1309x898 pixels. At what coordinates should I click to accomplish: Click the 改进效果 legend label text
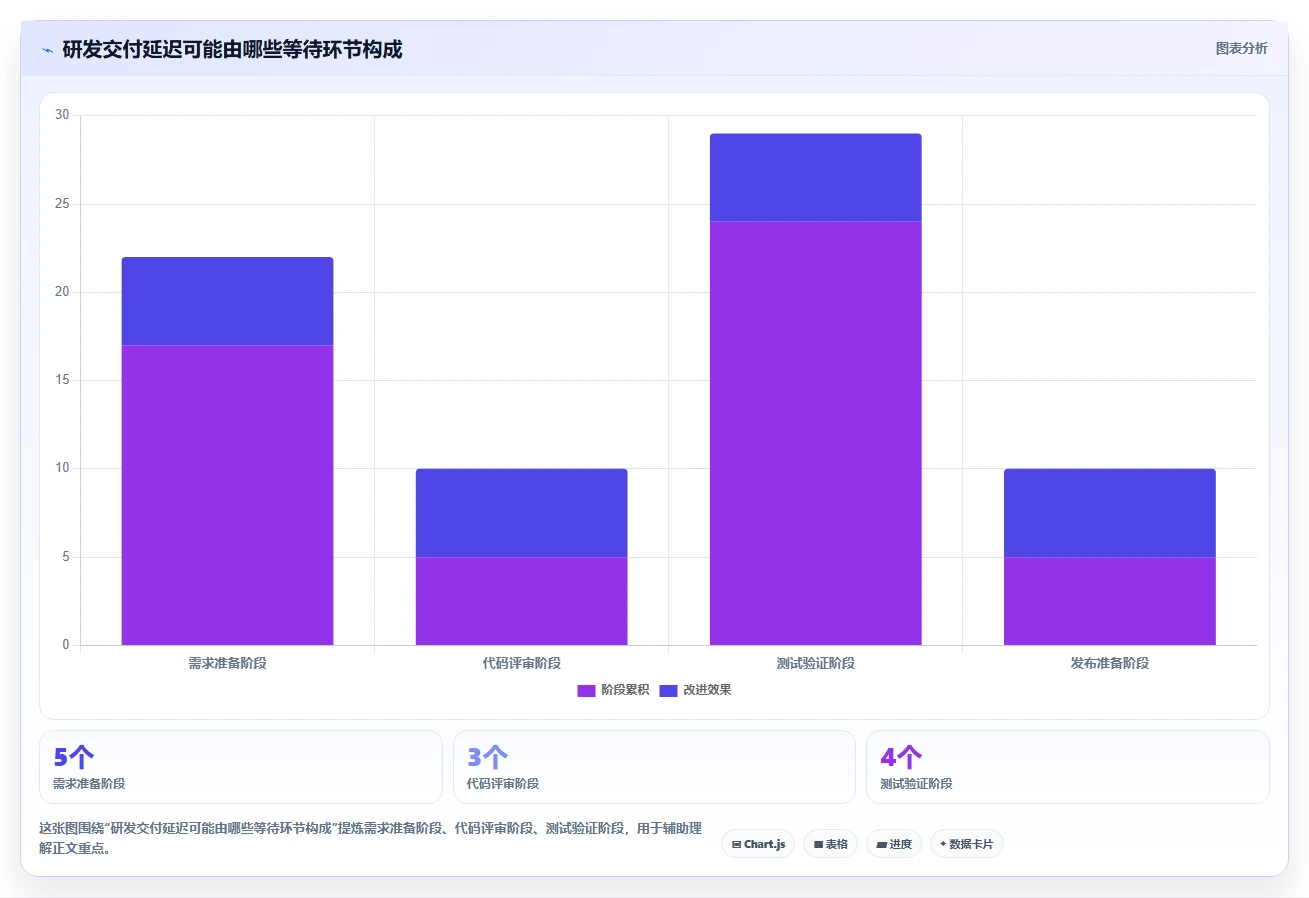[707, 690]
